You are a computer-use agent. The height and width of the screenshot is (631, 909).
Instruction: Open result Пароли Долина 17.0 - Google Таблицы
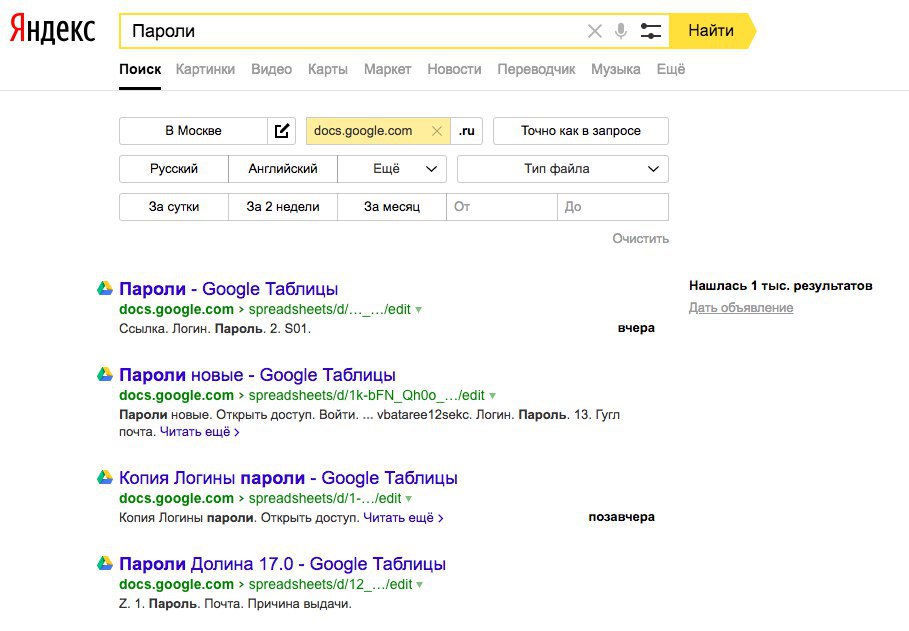(282, 563)
